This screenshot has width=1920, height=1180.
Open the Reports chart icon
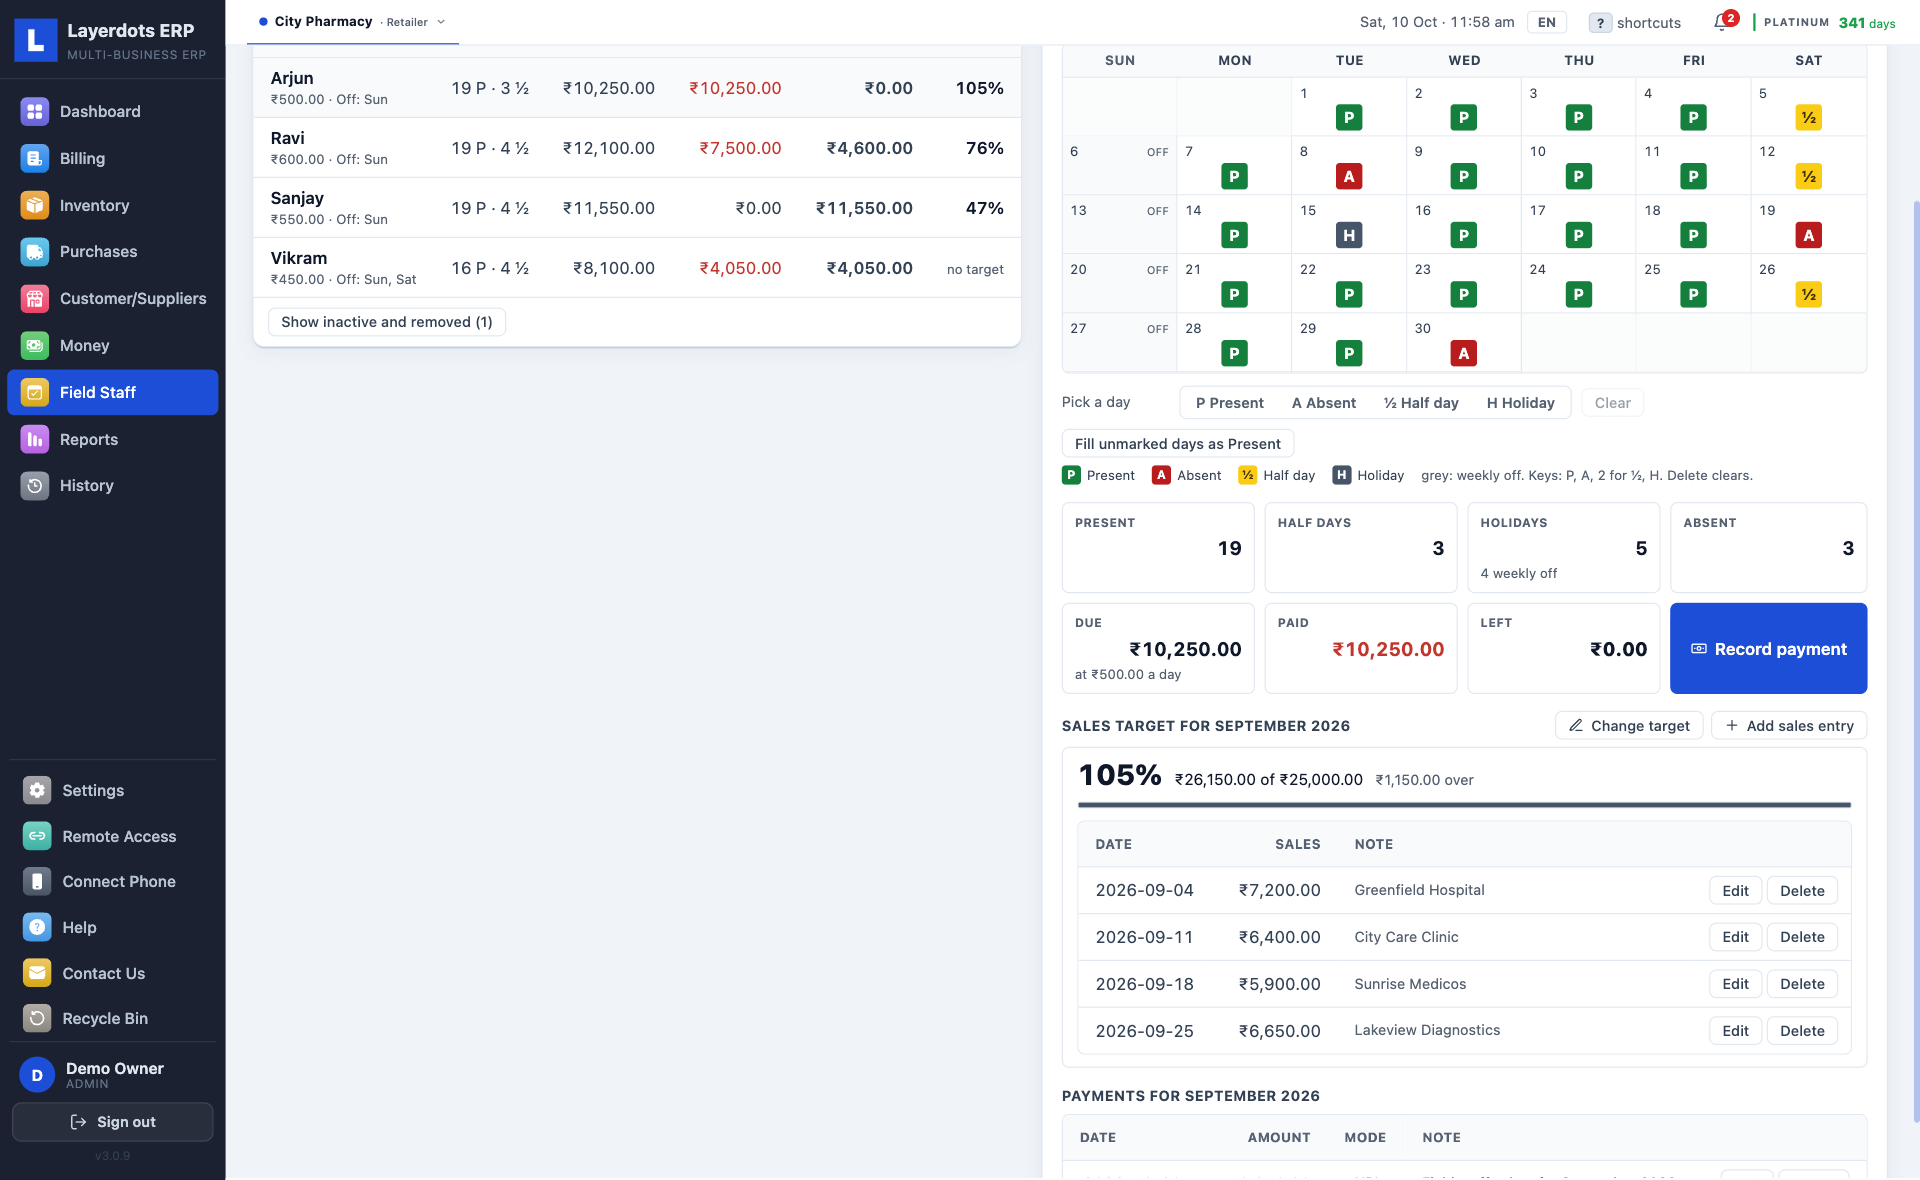pos(35,439)
